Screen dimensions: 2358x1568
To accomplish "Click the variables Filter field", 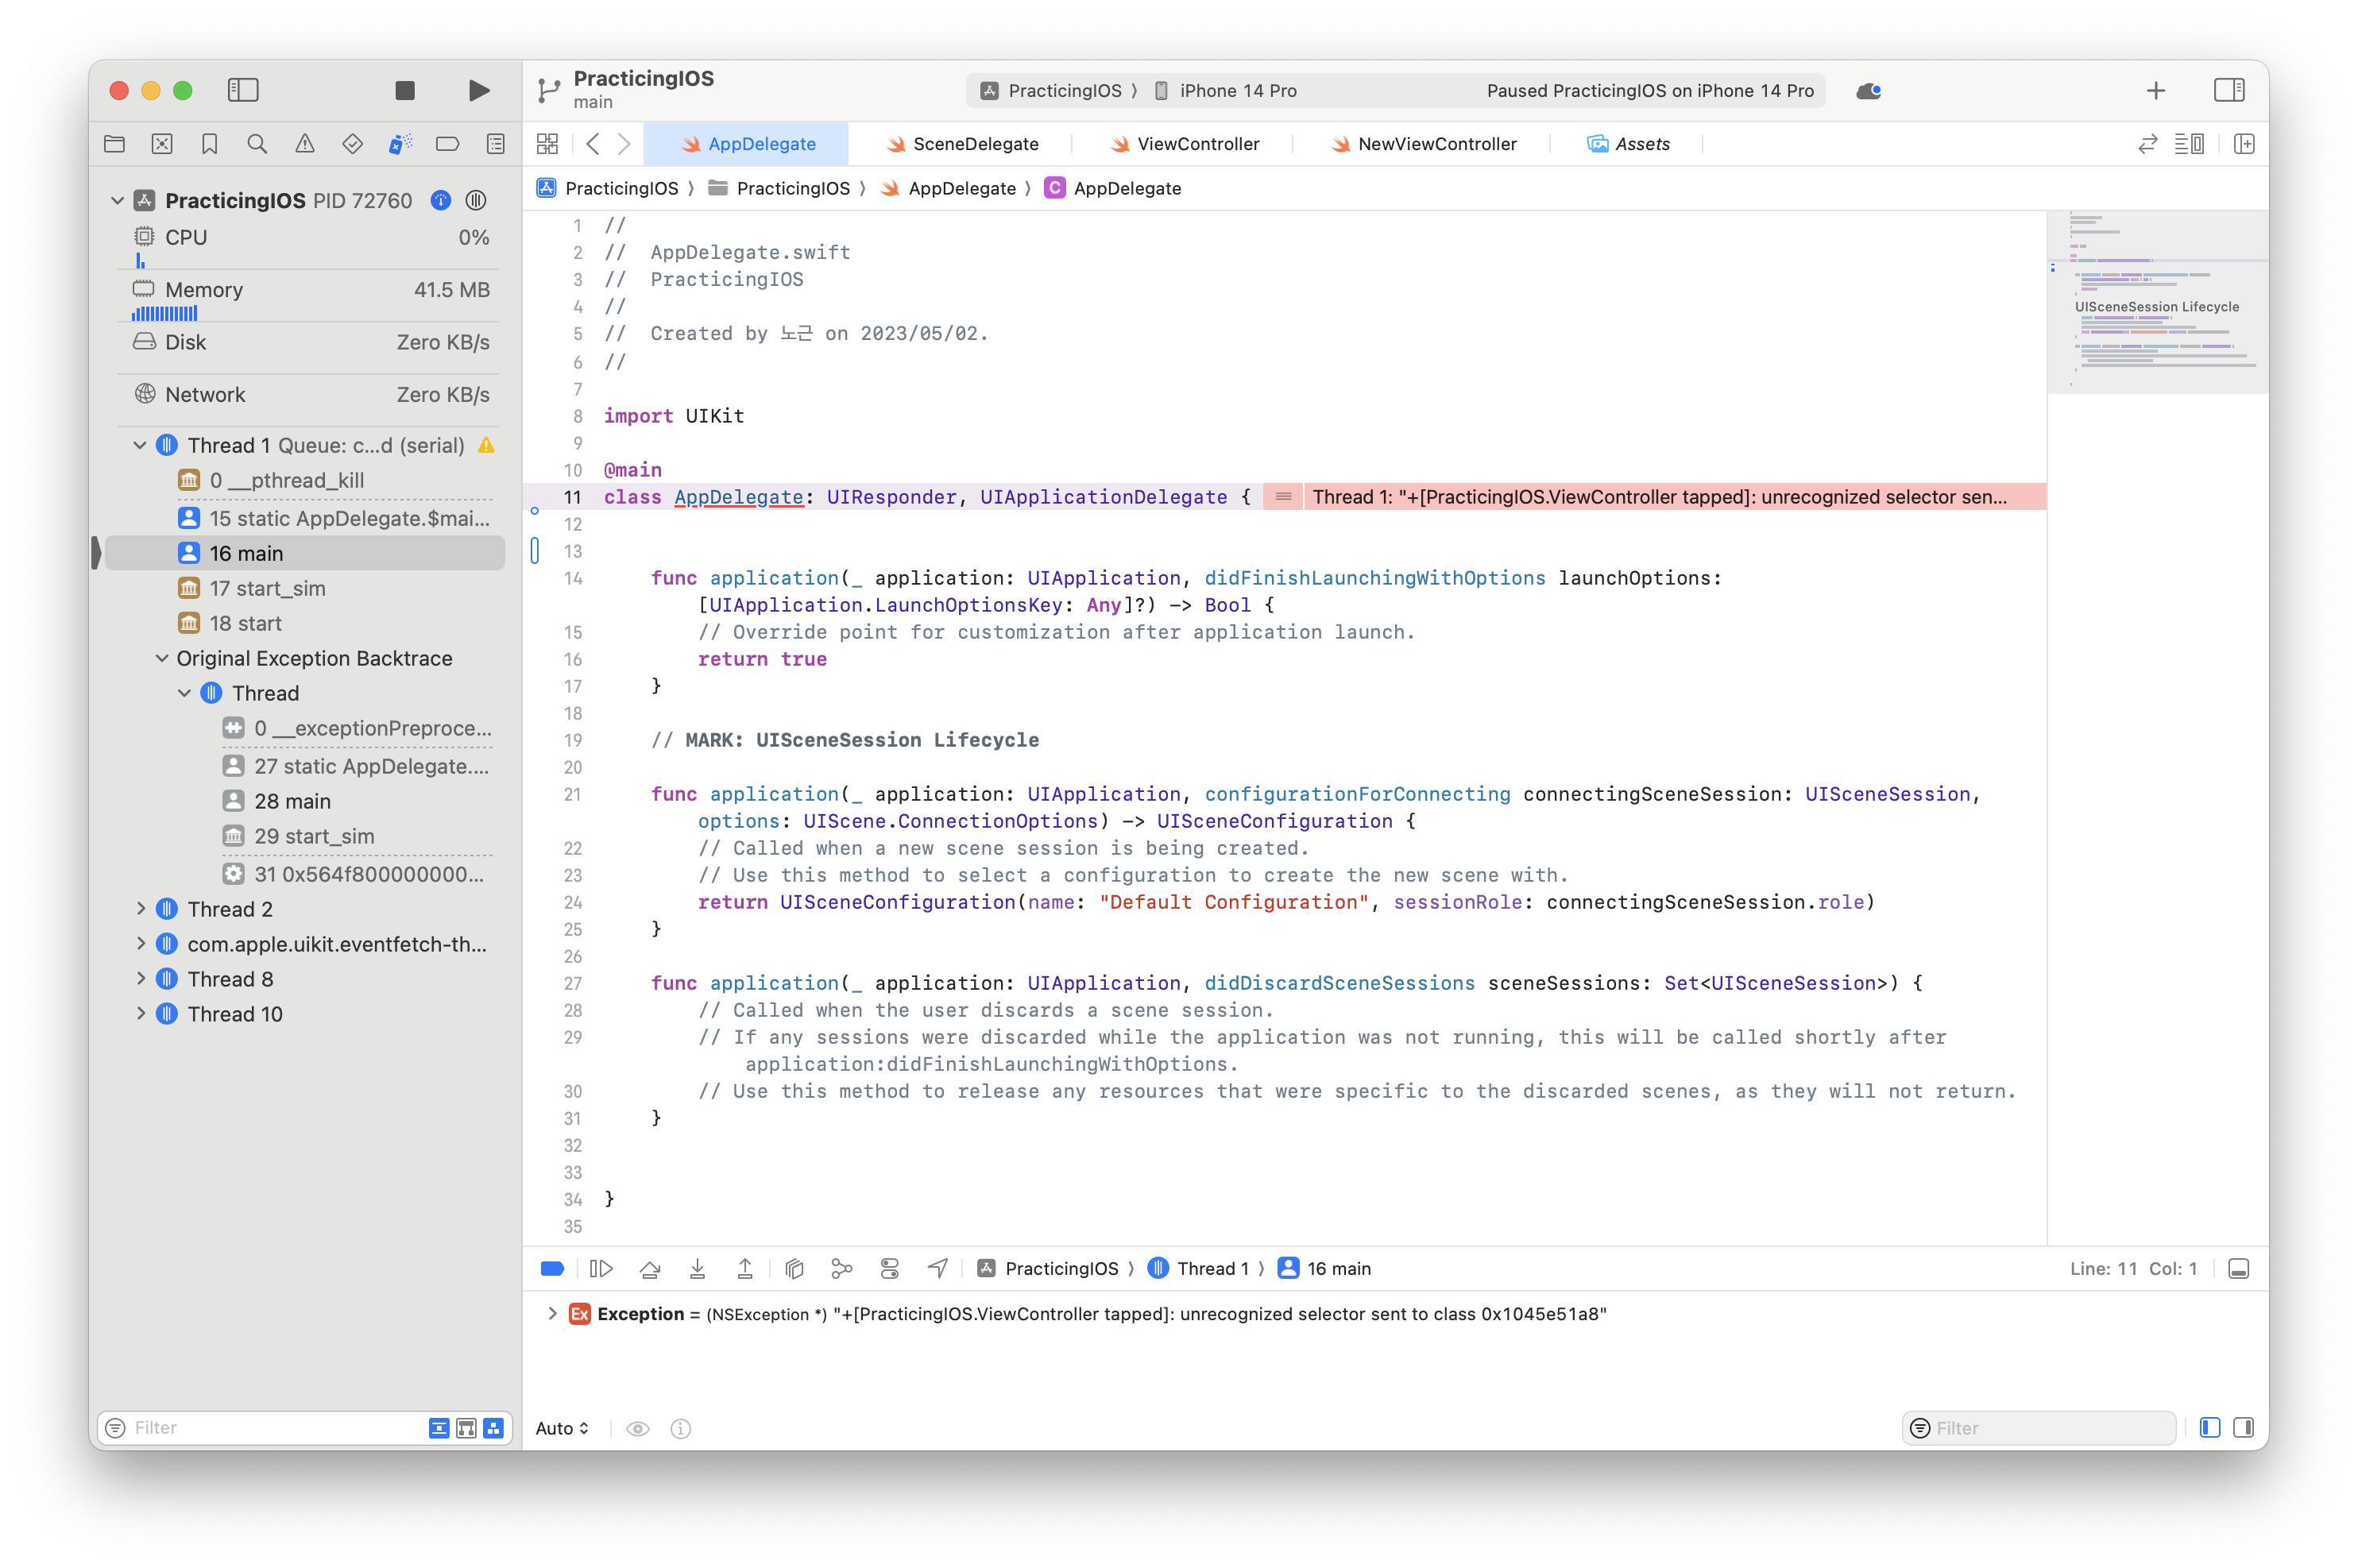I will (2048, 1428).
